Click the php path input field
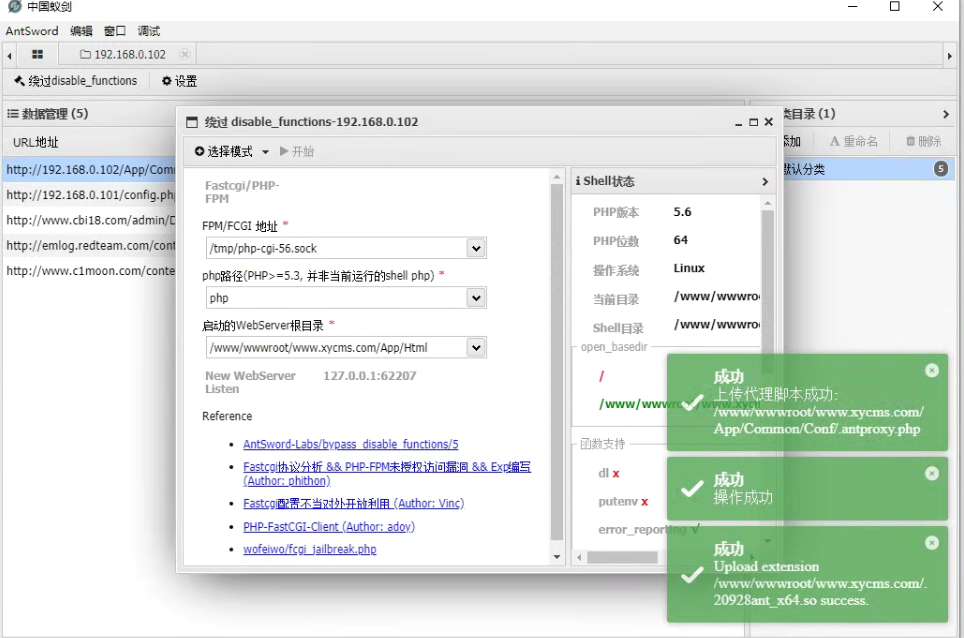This screenshot has width=964, height=638. coord(337,298)
